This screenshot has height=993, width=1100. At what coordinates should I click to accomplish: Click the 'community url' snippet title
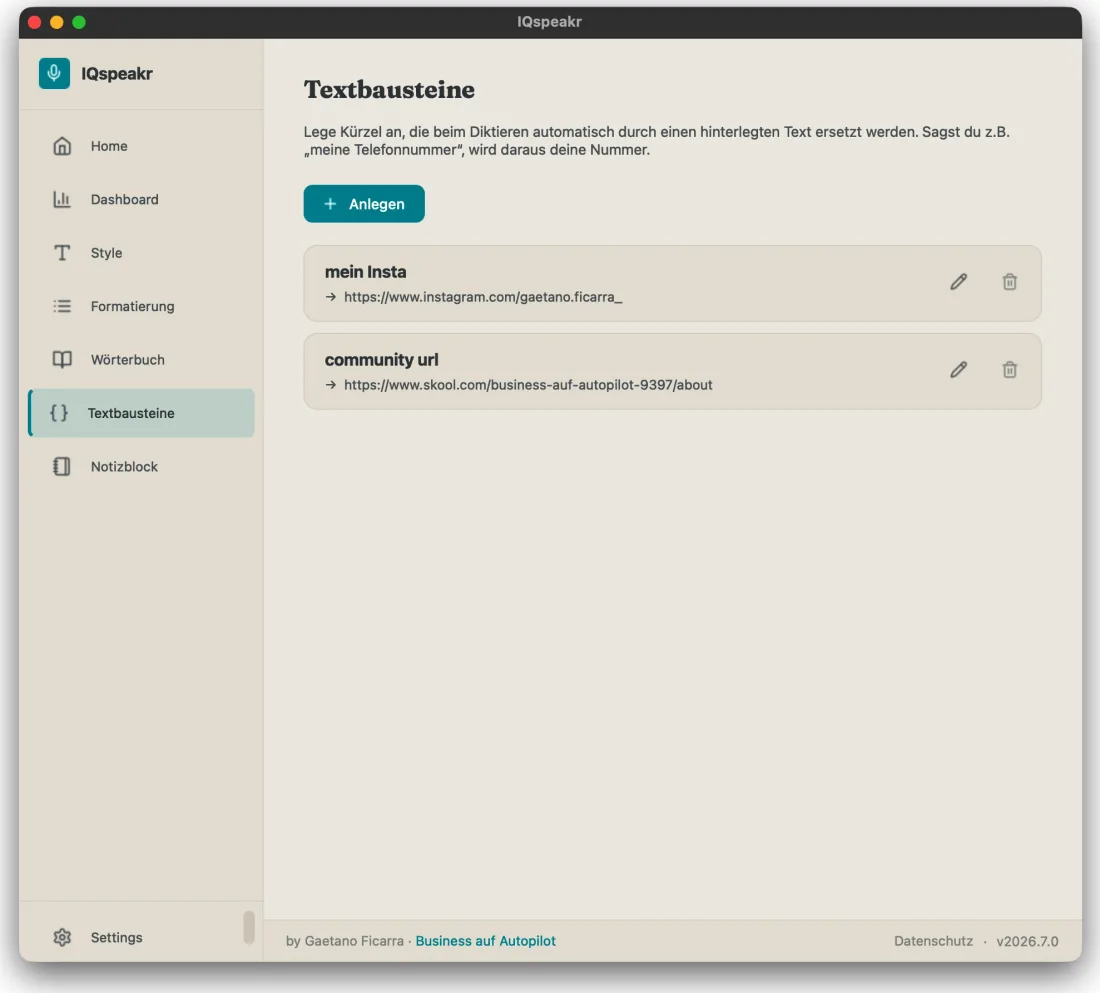[381, 359]
